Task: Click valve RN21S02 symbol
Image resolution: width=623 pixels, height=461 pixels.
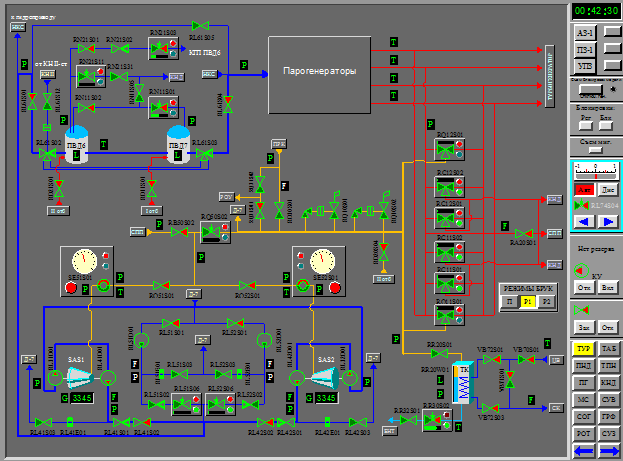Action: coord(120,48)
